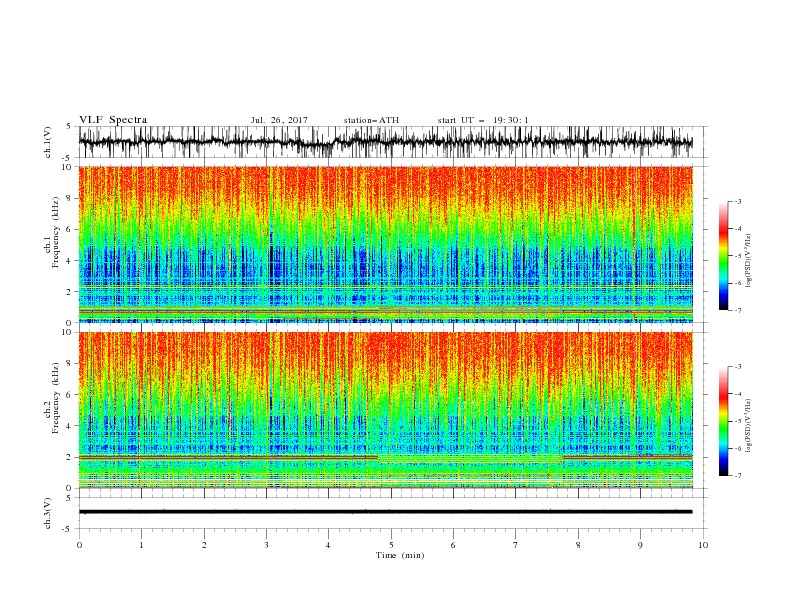Click the ch.1 voltage waveform trace
Viewport: 792px width, 612px height.
[385, 142]
